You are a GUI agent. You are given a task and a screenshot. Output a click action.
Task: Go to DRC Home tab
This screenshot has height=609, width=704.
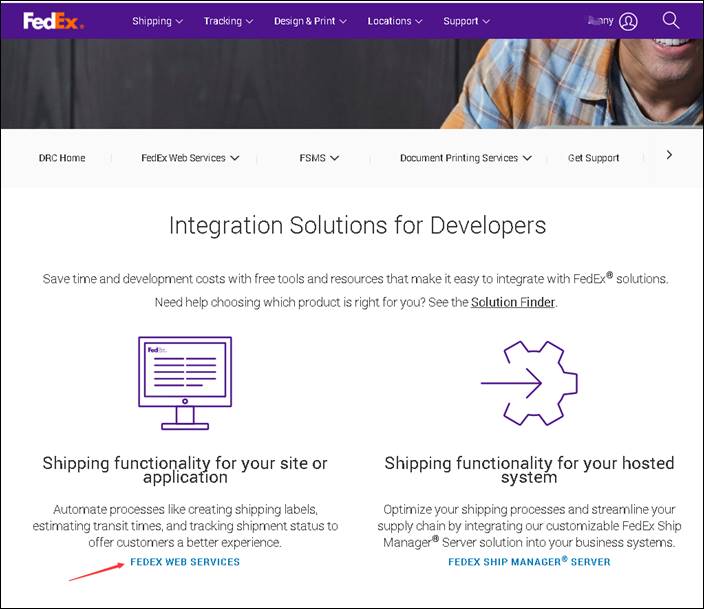[62, 158]
